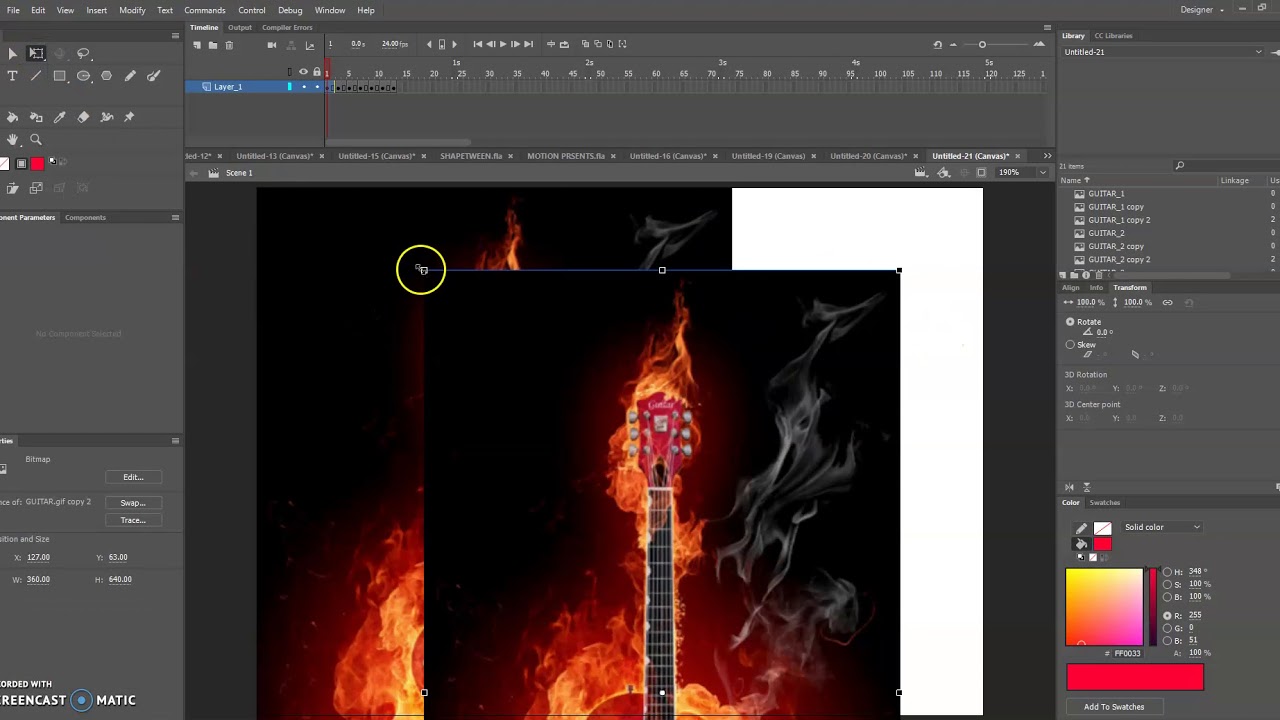Viewport: 1280px width, 720px height.
Task: Switch to the SHAPETWEEN.fla document tab
Action: click(x=471, y=156)
